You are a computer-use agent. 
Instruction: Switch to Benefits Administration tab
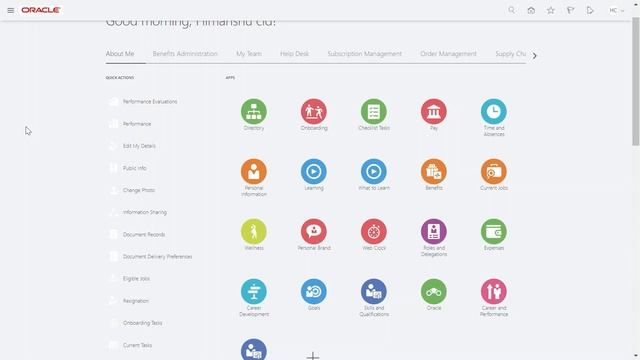(185, 53)
